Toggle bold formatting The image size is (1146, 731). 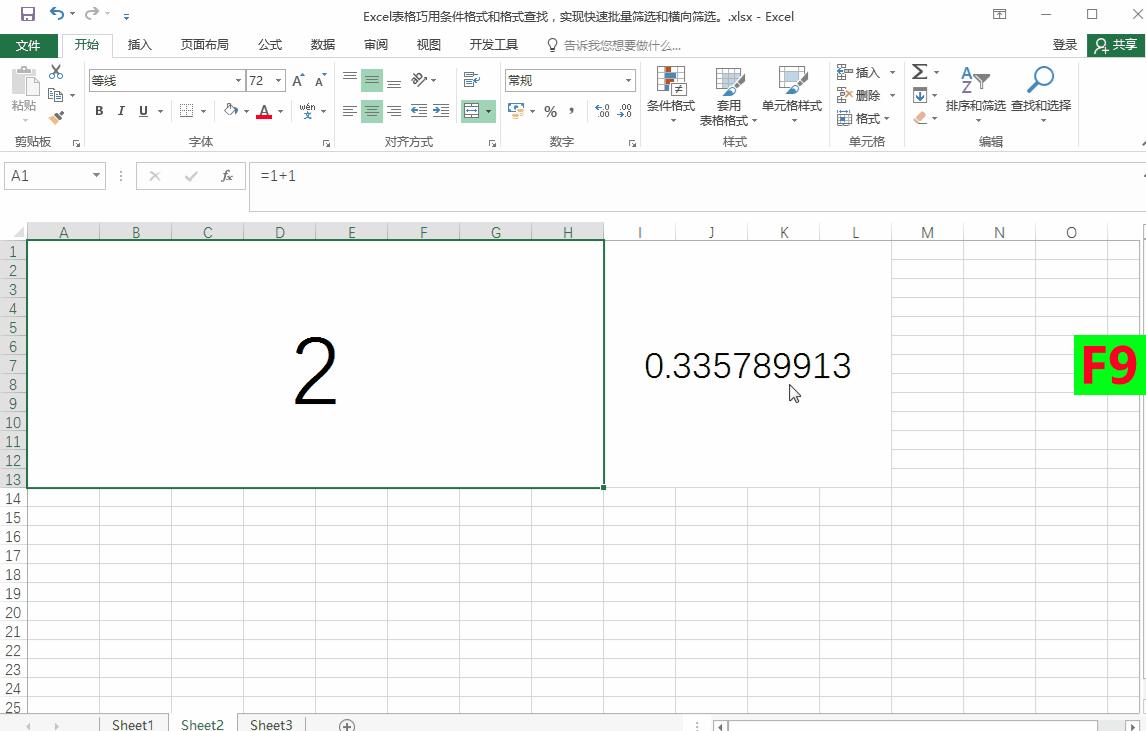coord(98,111)
